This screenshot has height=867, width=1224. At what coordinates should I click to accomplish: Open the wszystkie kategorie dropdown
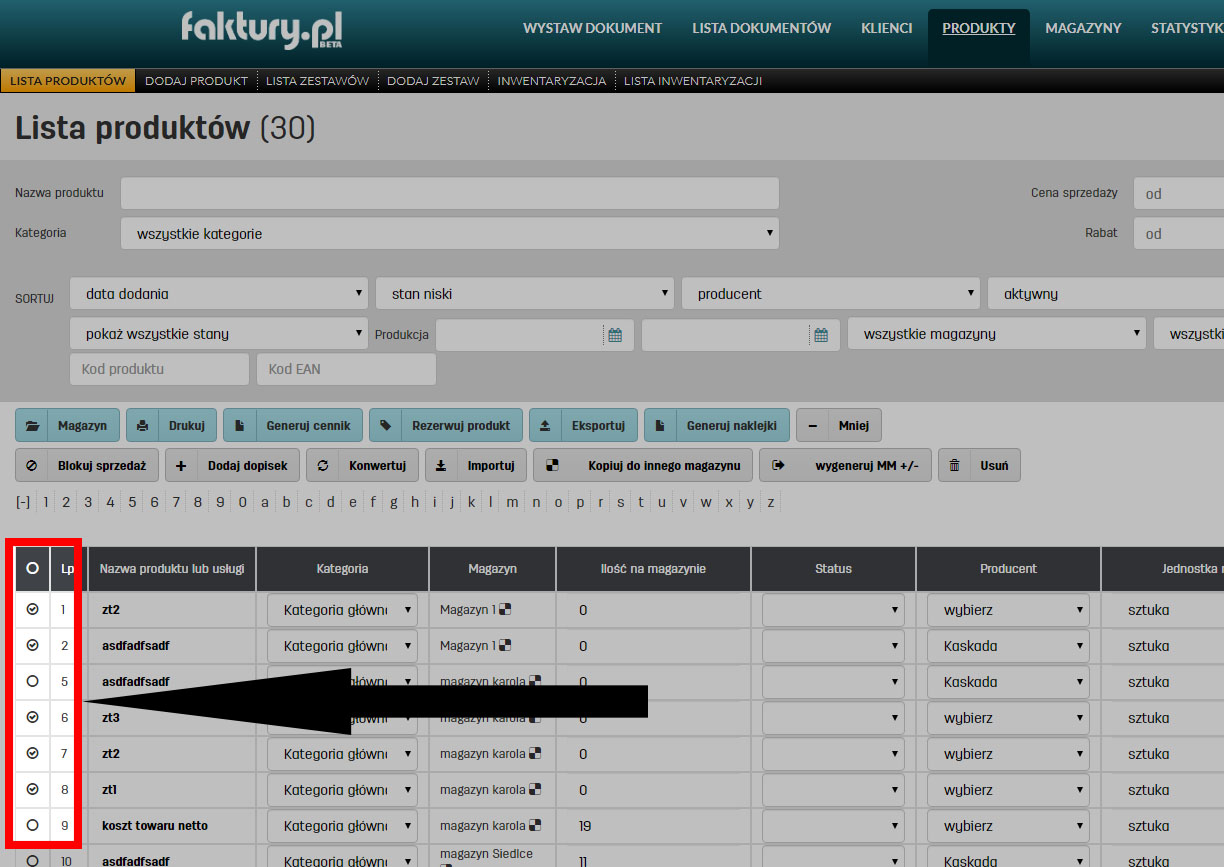(x=449, y=232)
